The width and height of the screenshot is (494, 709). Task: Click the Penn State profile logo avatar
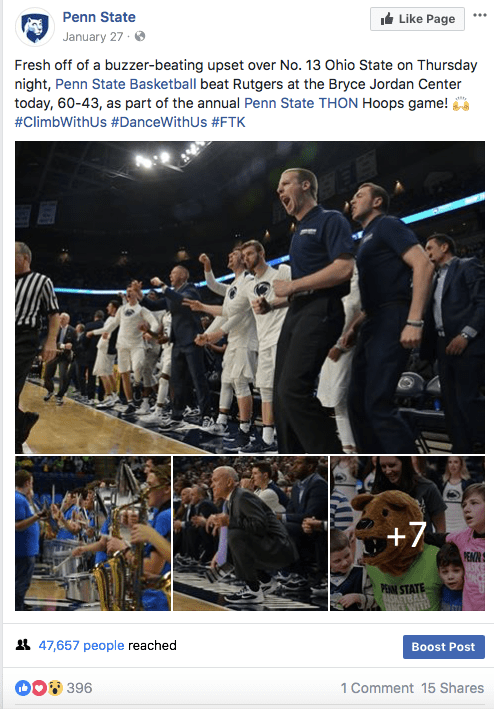coord(35,27)
